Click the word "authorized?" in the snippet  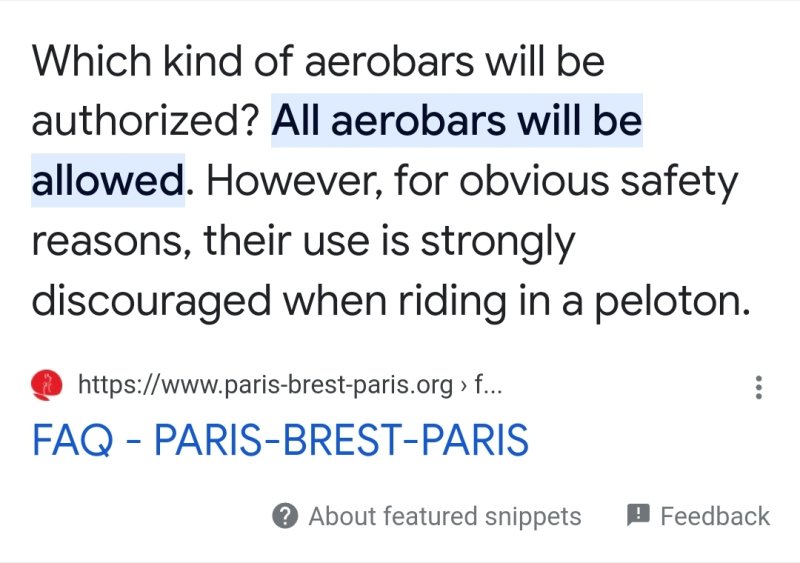(146, 122)
